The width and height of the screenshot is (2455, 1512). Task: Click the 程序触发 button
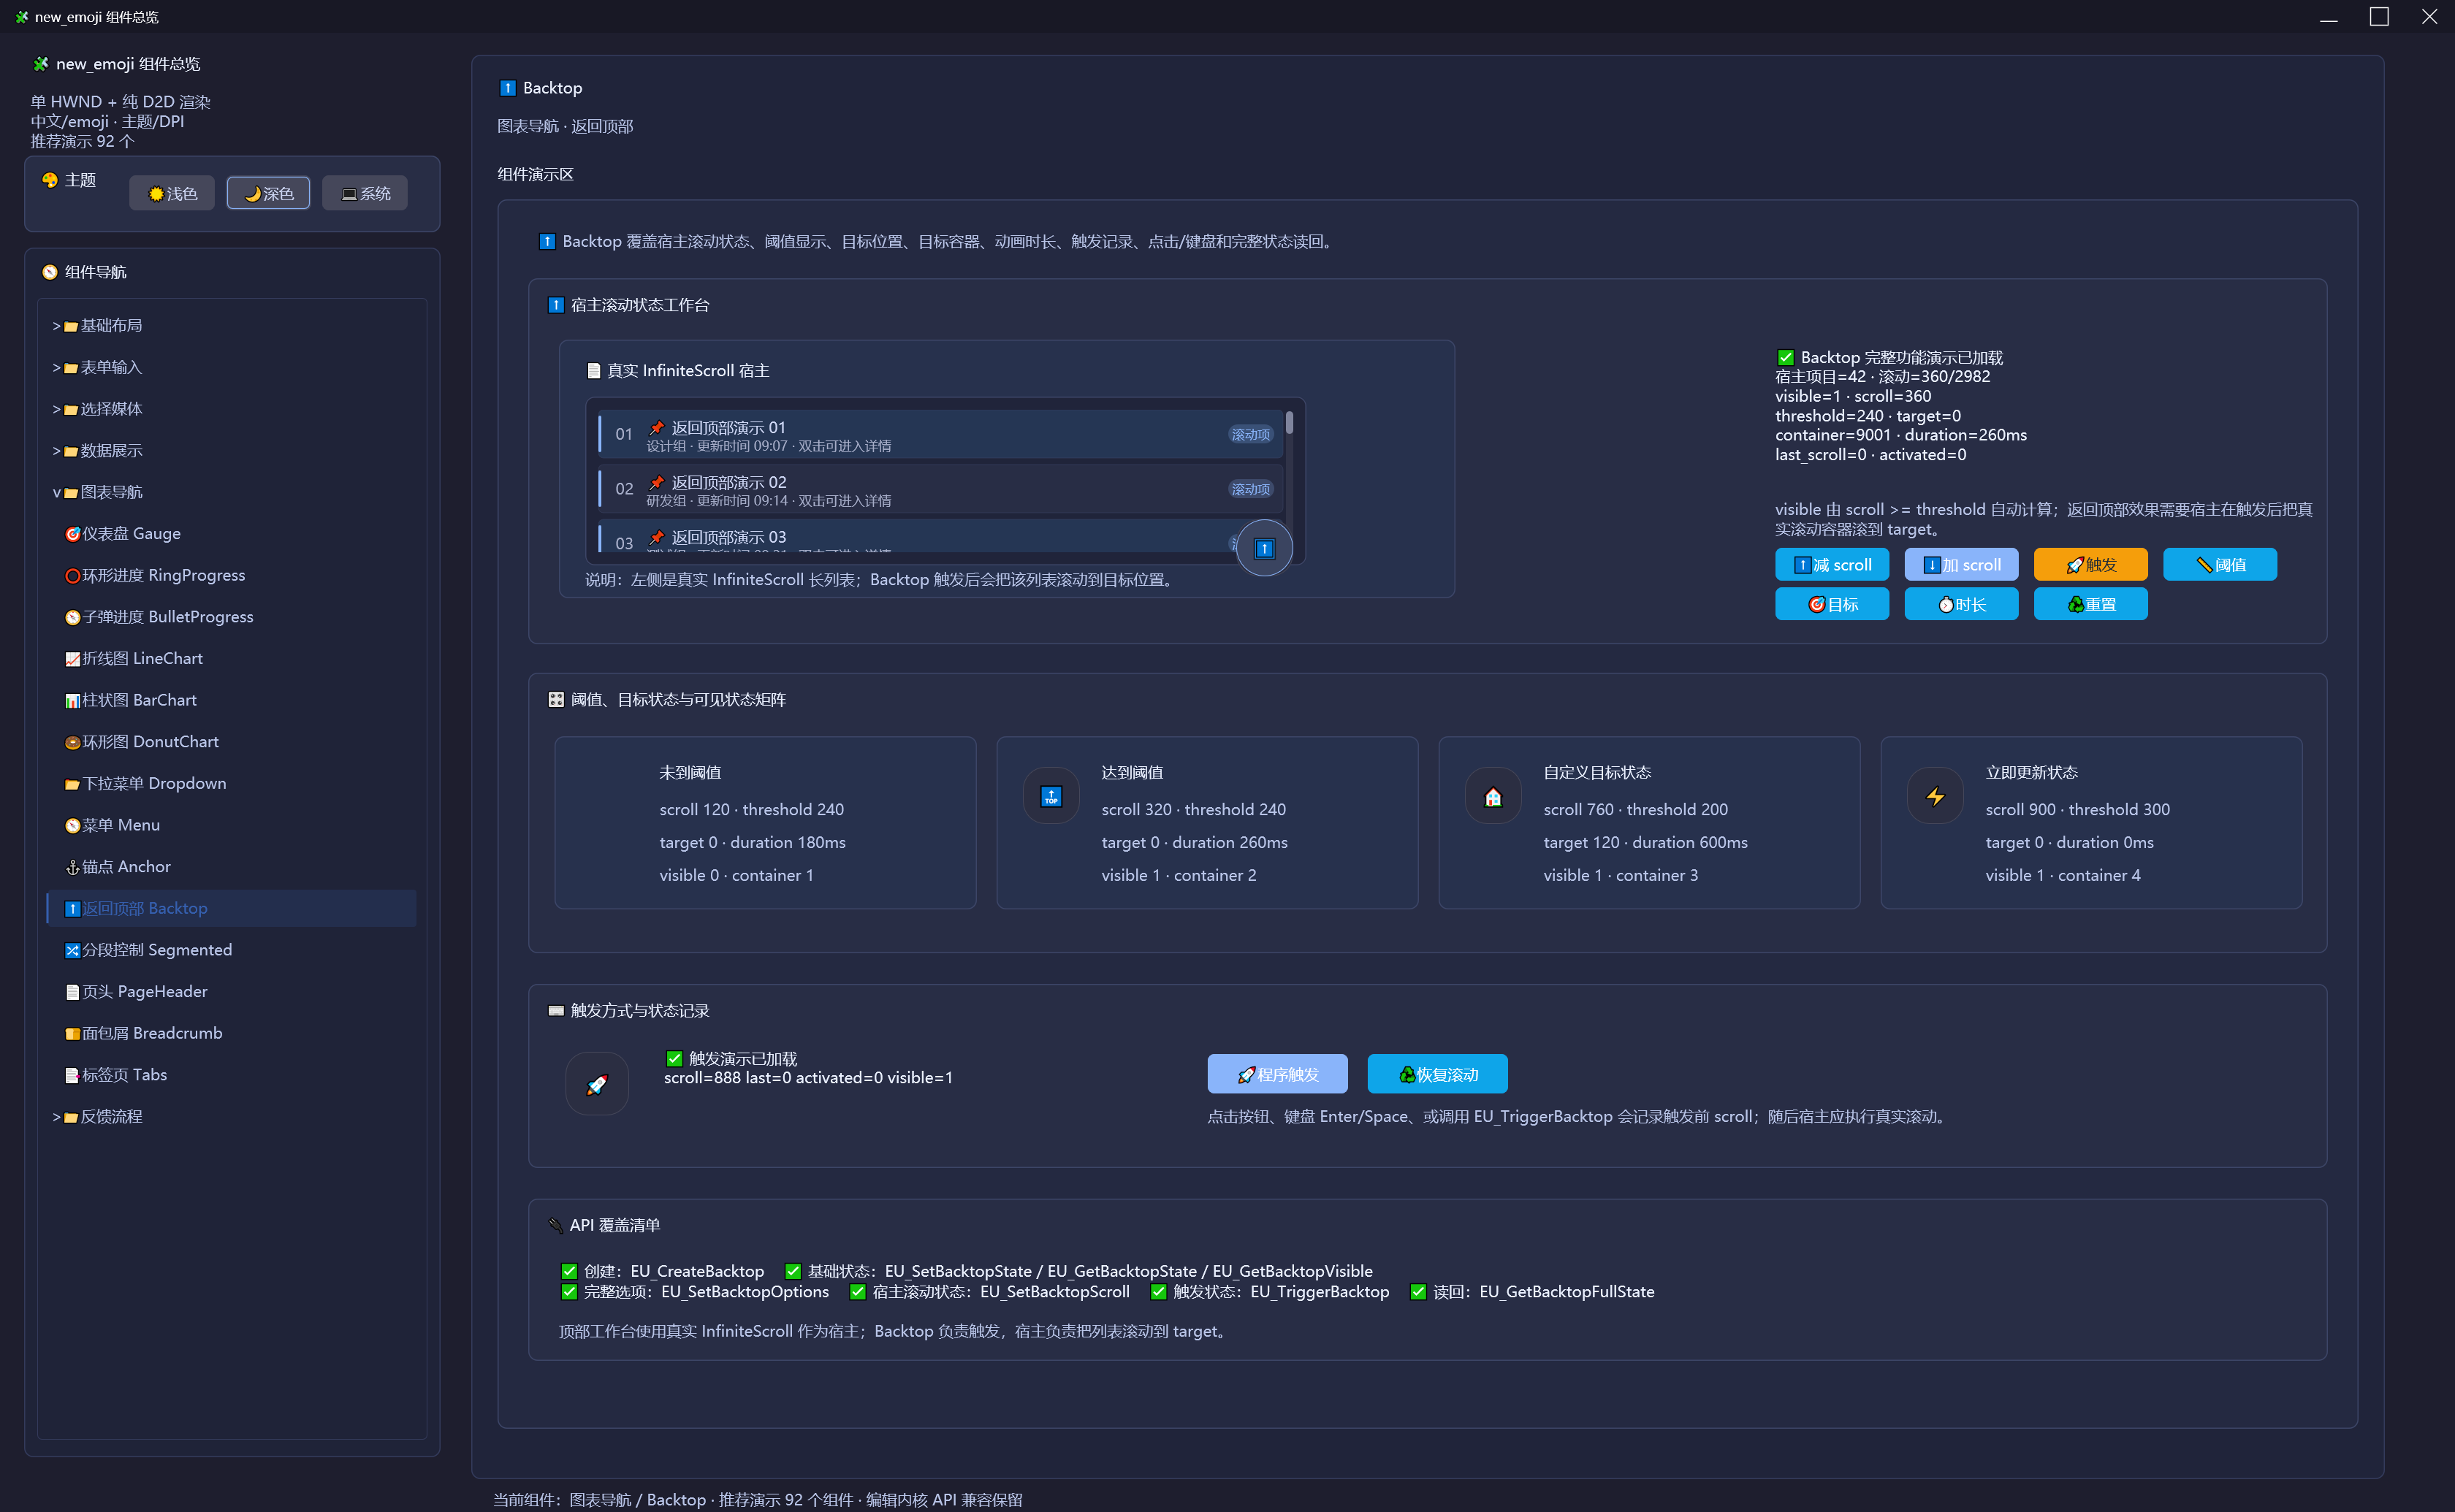tap(1277, 1074)
